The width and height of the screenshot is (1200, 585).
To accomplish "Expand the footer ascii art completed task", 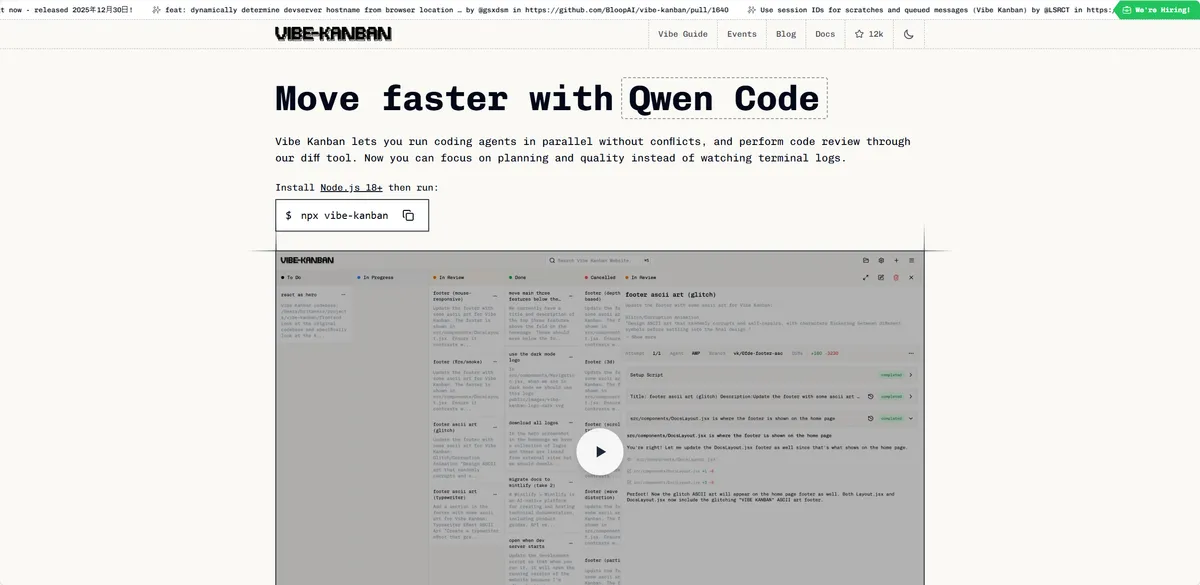I will click(x=910, y=396).
